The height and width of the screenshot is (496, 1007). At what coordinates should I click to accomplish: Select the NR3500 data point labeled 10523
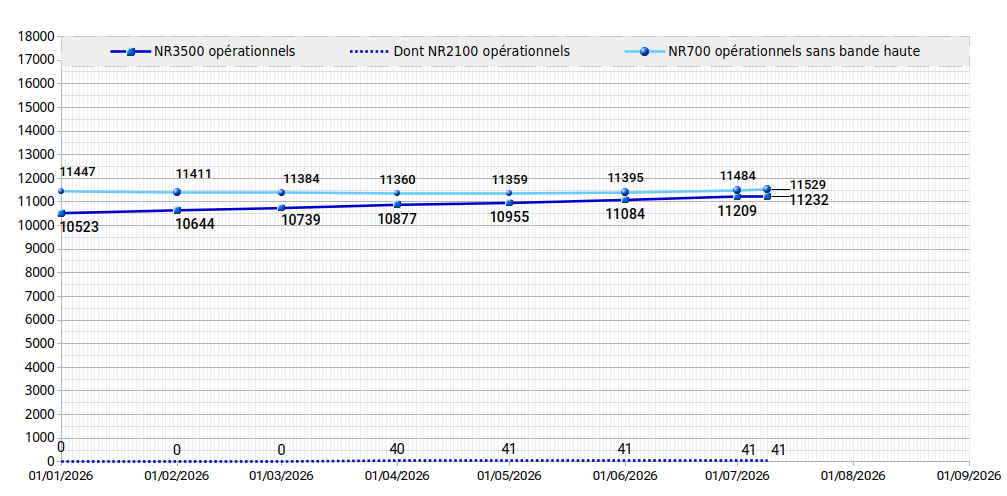[62, 213]
